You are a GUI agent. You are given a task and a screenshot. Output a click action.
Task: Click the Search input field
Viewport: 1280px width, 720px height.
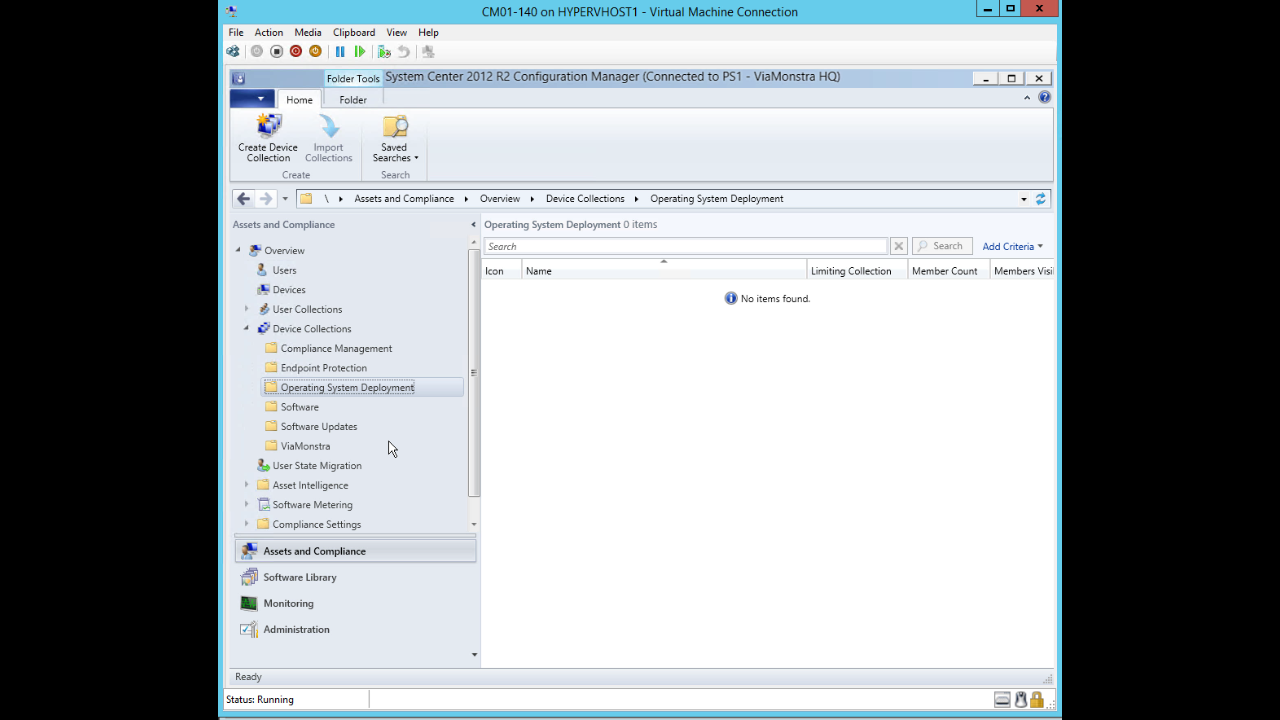(x=685, y=247)
